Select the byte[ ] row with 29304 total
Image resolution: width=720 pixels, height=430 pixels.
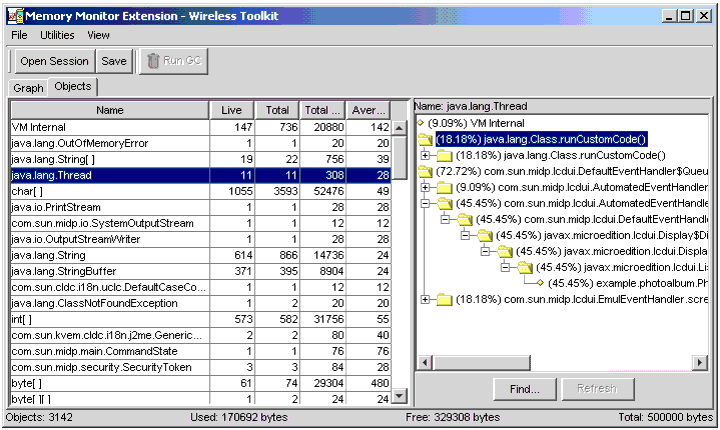[x=201, y=383]
